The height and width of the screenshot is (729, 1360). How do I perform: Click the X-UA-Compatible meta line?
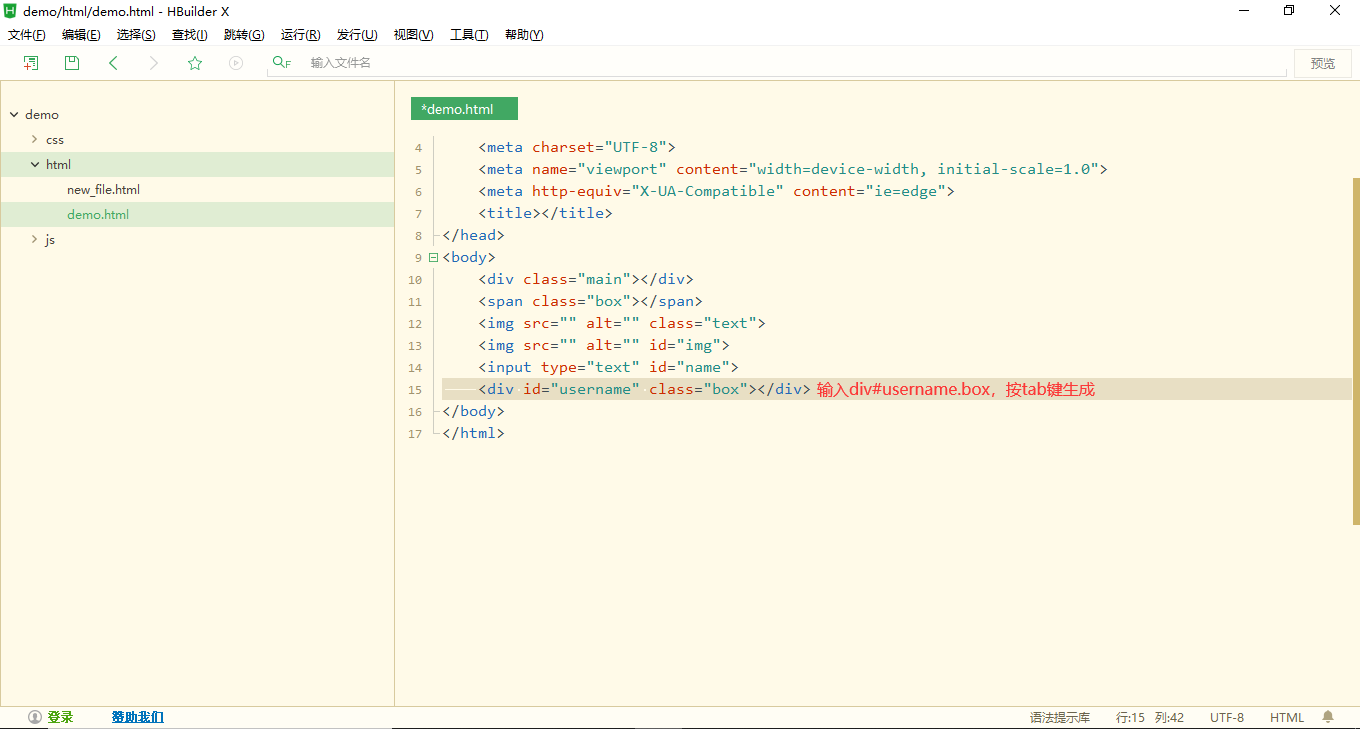(x=716, y=191)
